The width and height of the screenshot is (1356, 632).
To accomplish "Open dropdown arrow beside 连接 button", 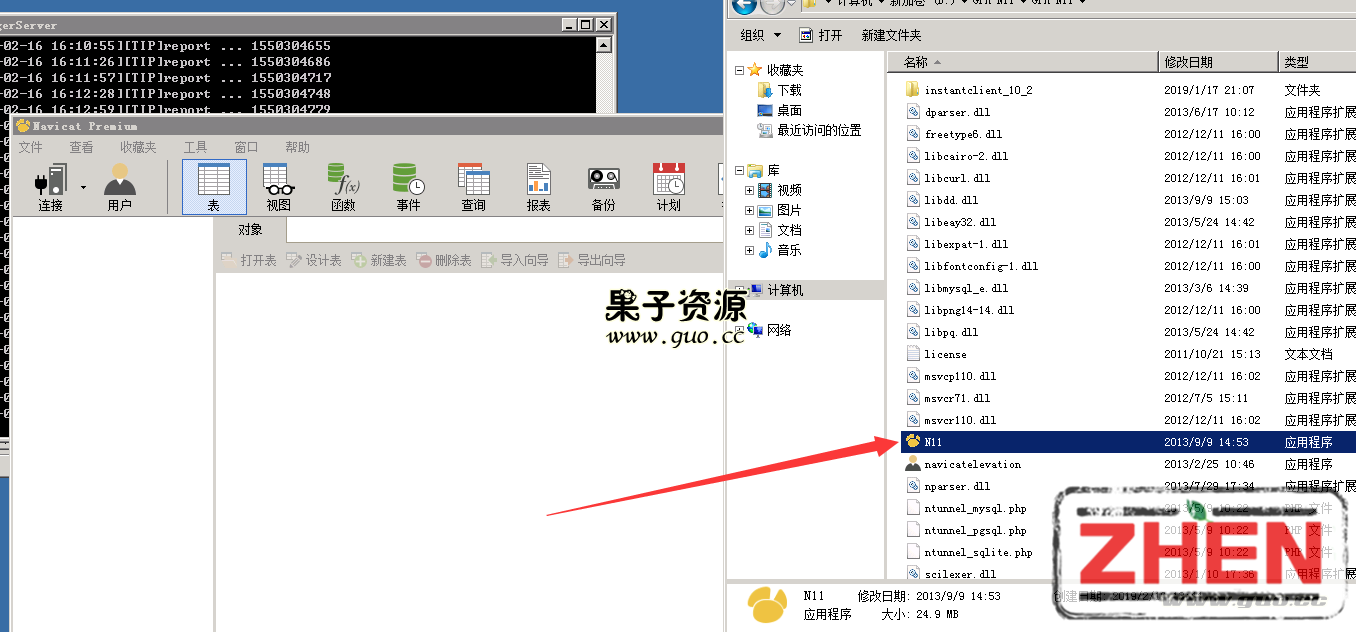I will click(83, 187).
